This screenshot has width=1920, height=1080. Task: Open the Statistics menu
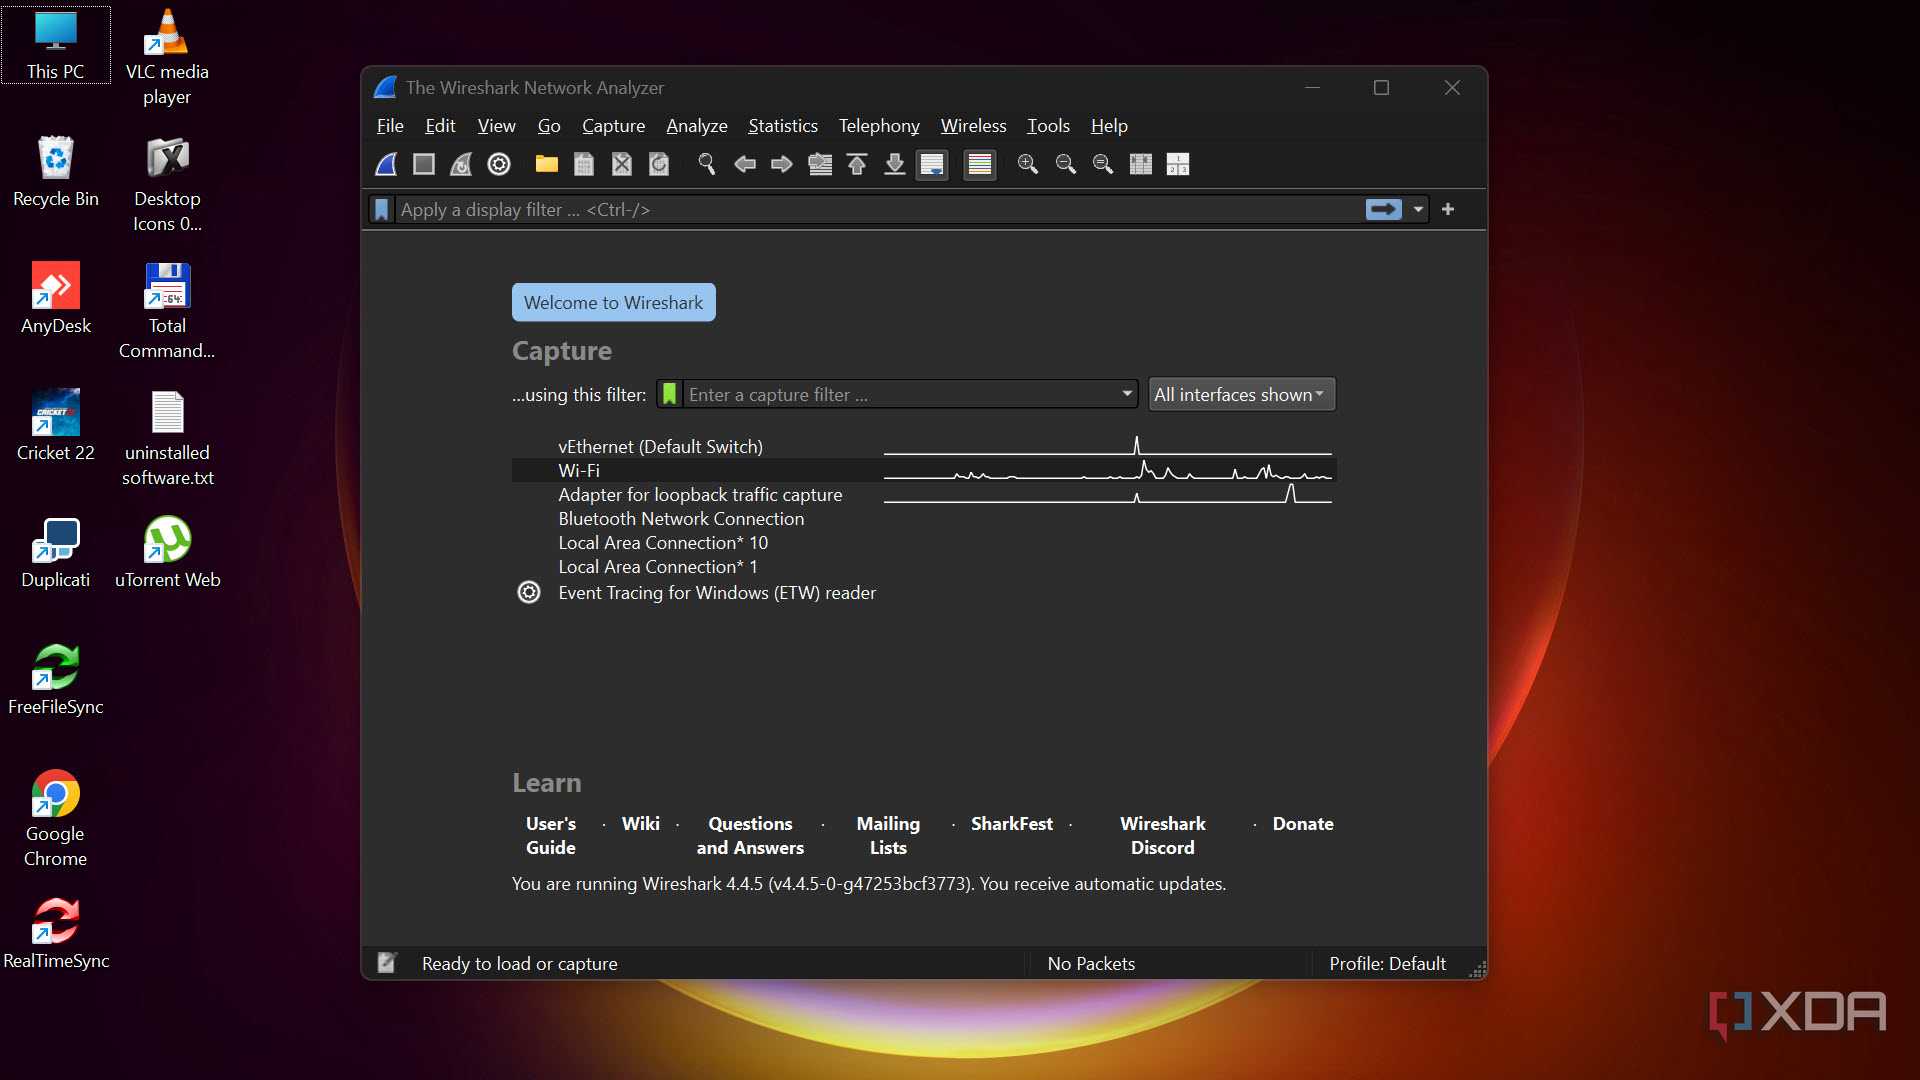coord(783,125)
